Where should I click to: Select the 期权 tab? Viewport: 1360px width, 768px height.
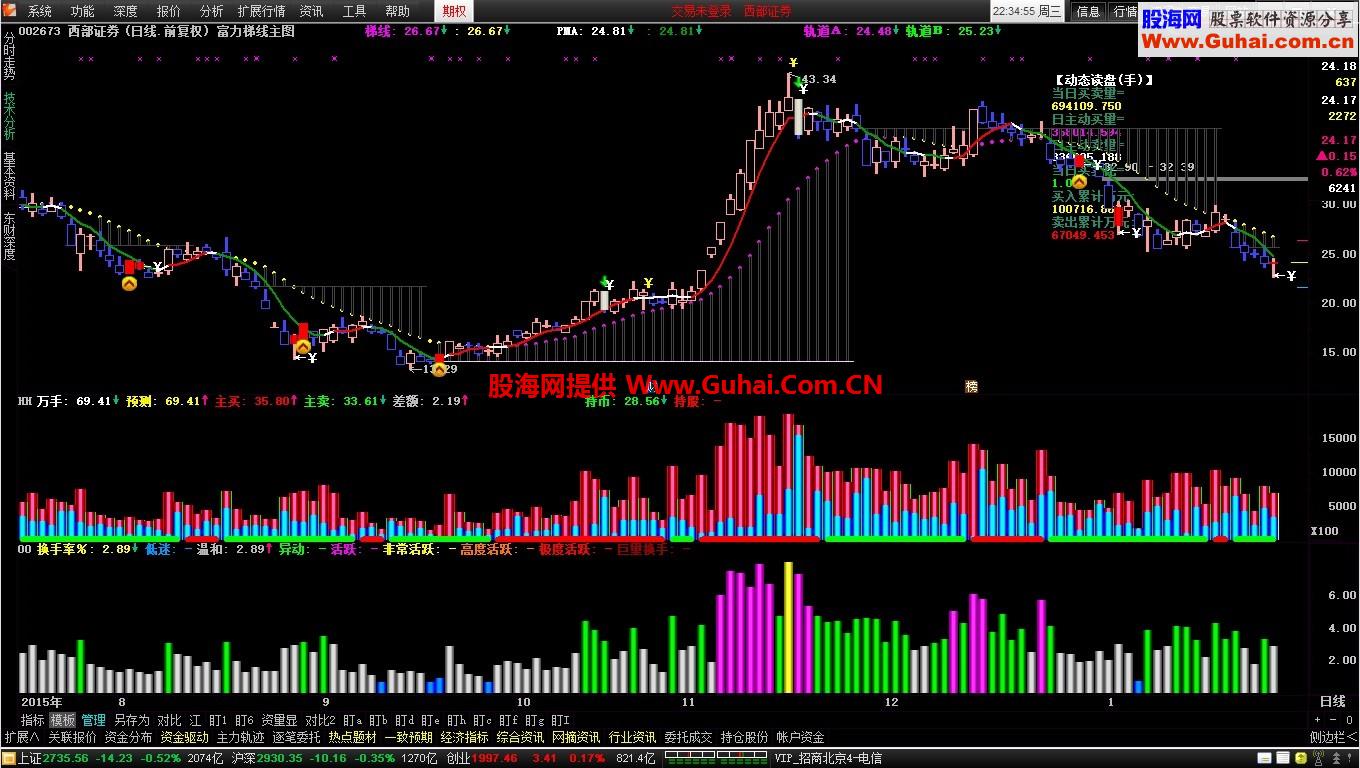(x=454, y=11)
